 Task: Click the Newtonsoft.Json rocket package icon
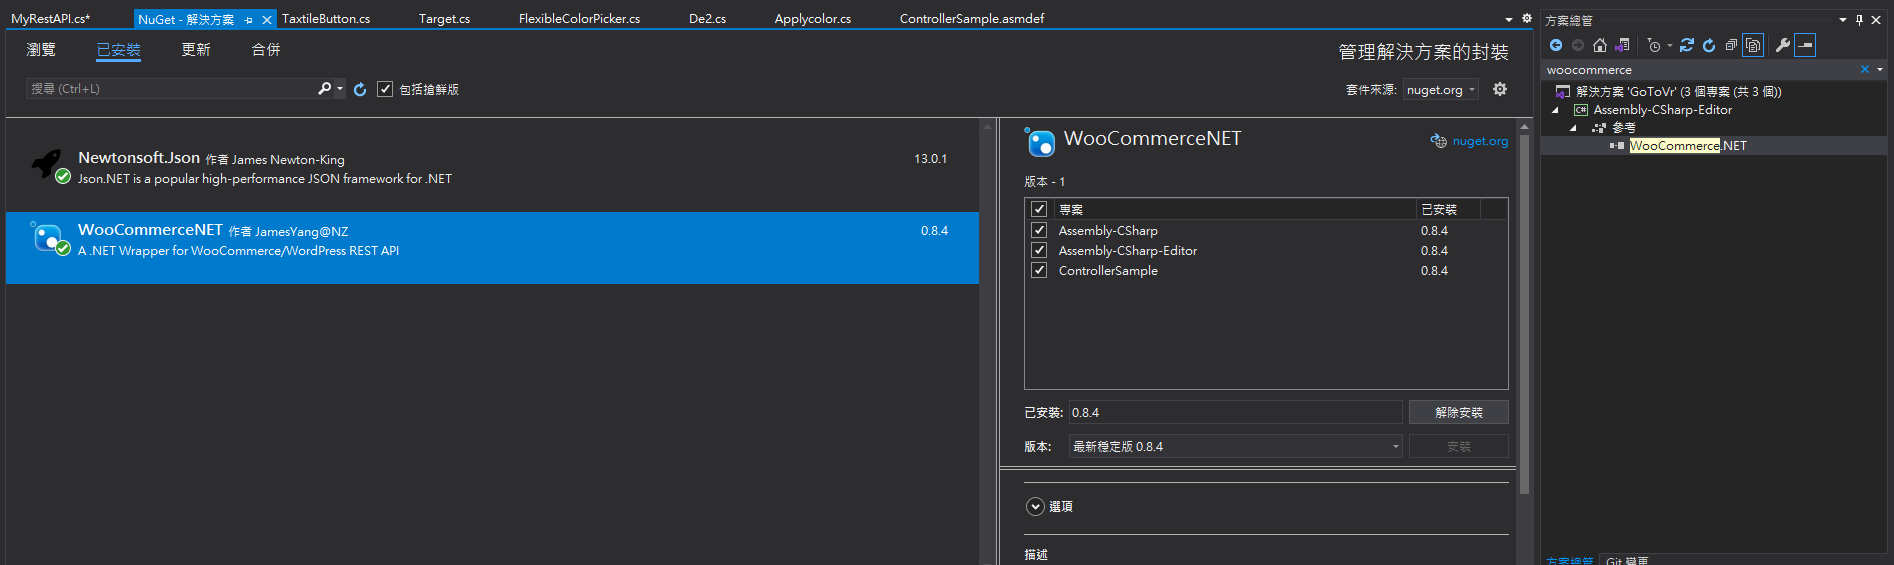point(48,165)
